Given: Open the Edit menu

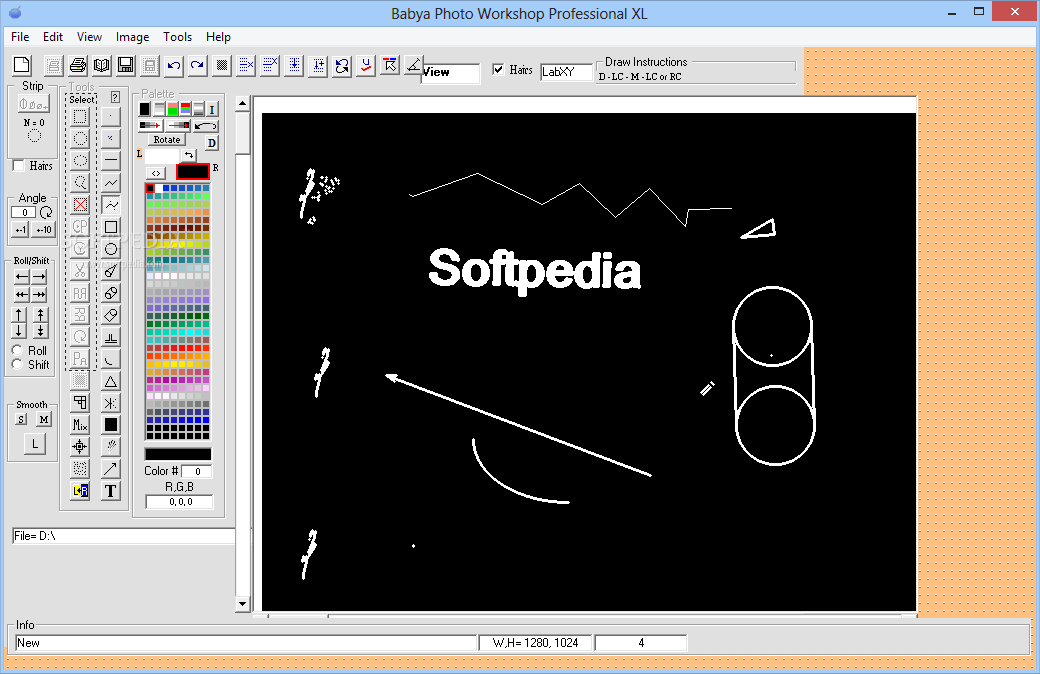Looking at the screenshot, I should [53, 37].
